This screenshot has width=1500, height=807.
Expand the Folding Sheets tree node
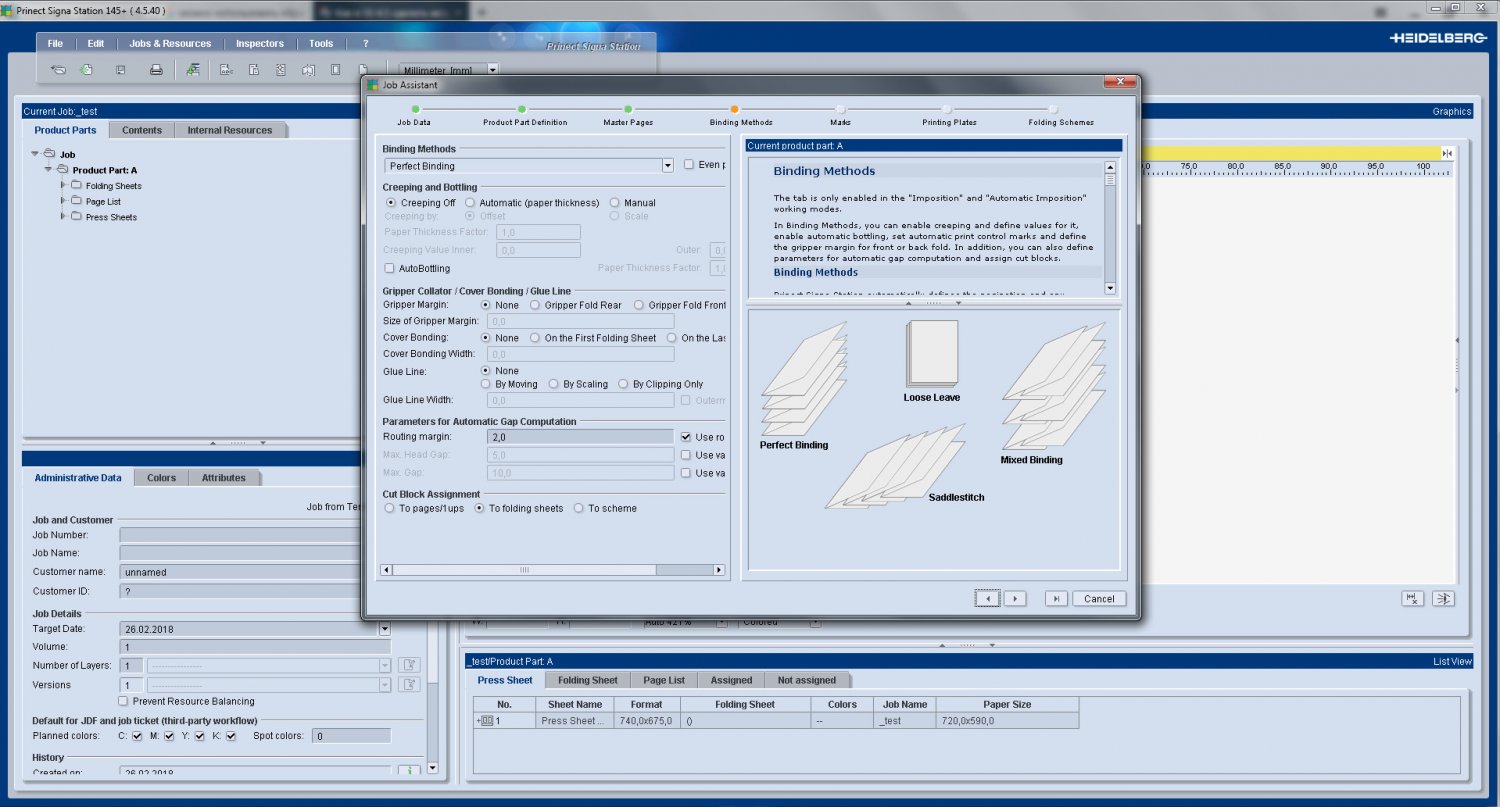[63, 185]
